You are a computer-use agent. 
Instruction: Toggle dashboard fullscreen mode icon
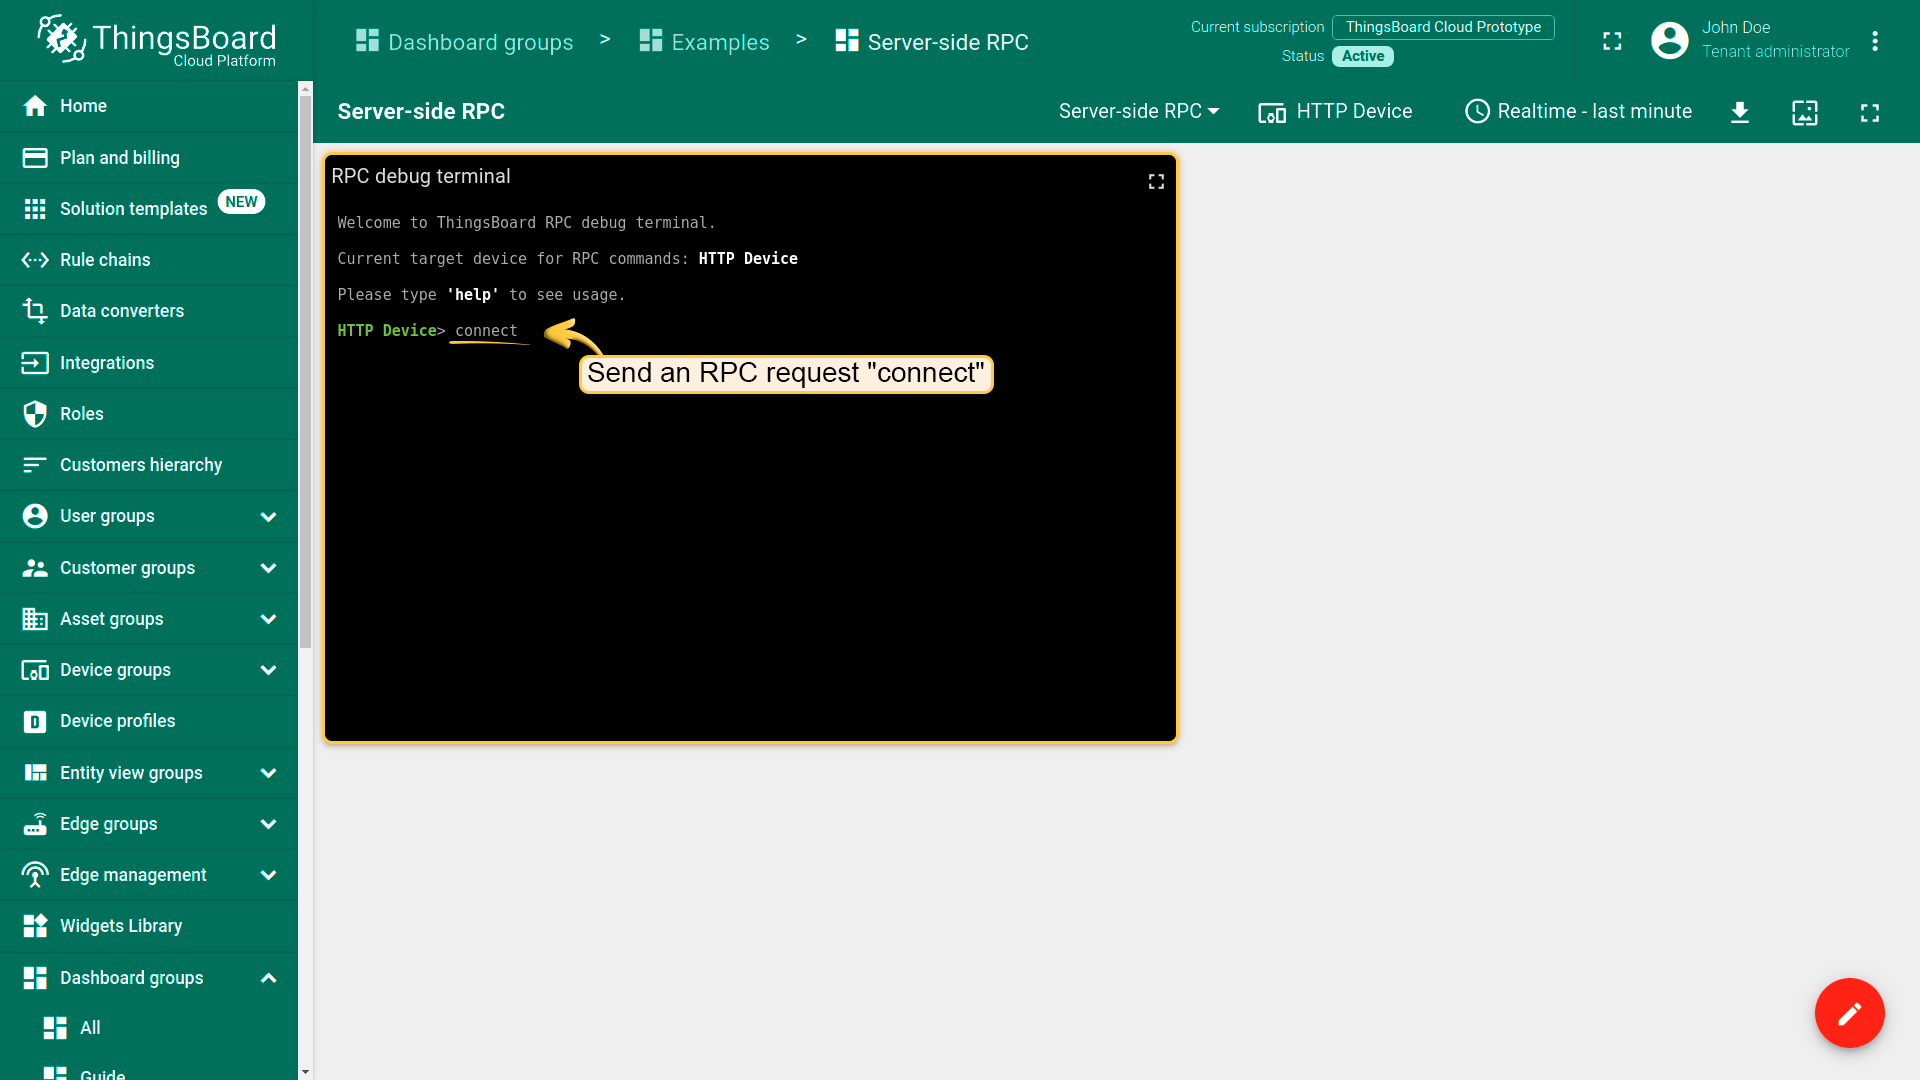(1869, 112)
